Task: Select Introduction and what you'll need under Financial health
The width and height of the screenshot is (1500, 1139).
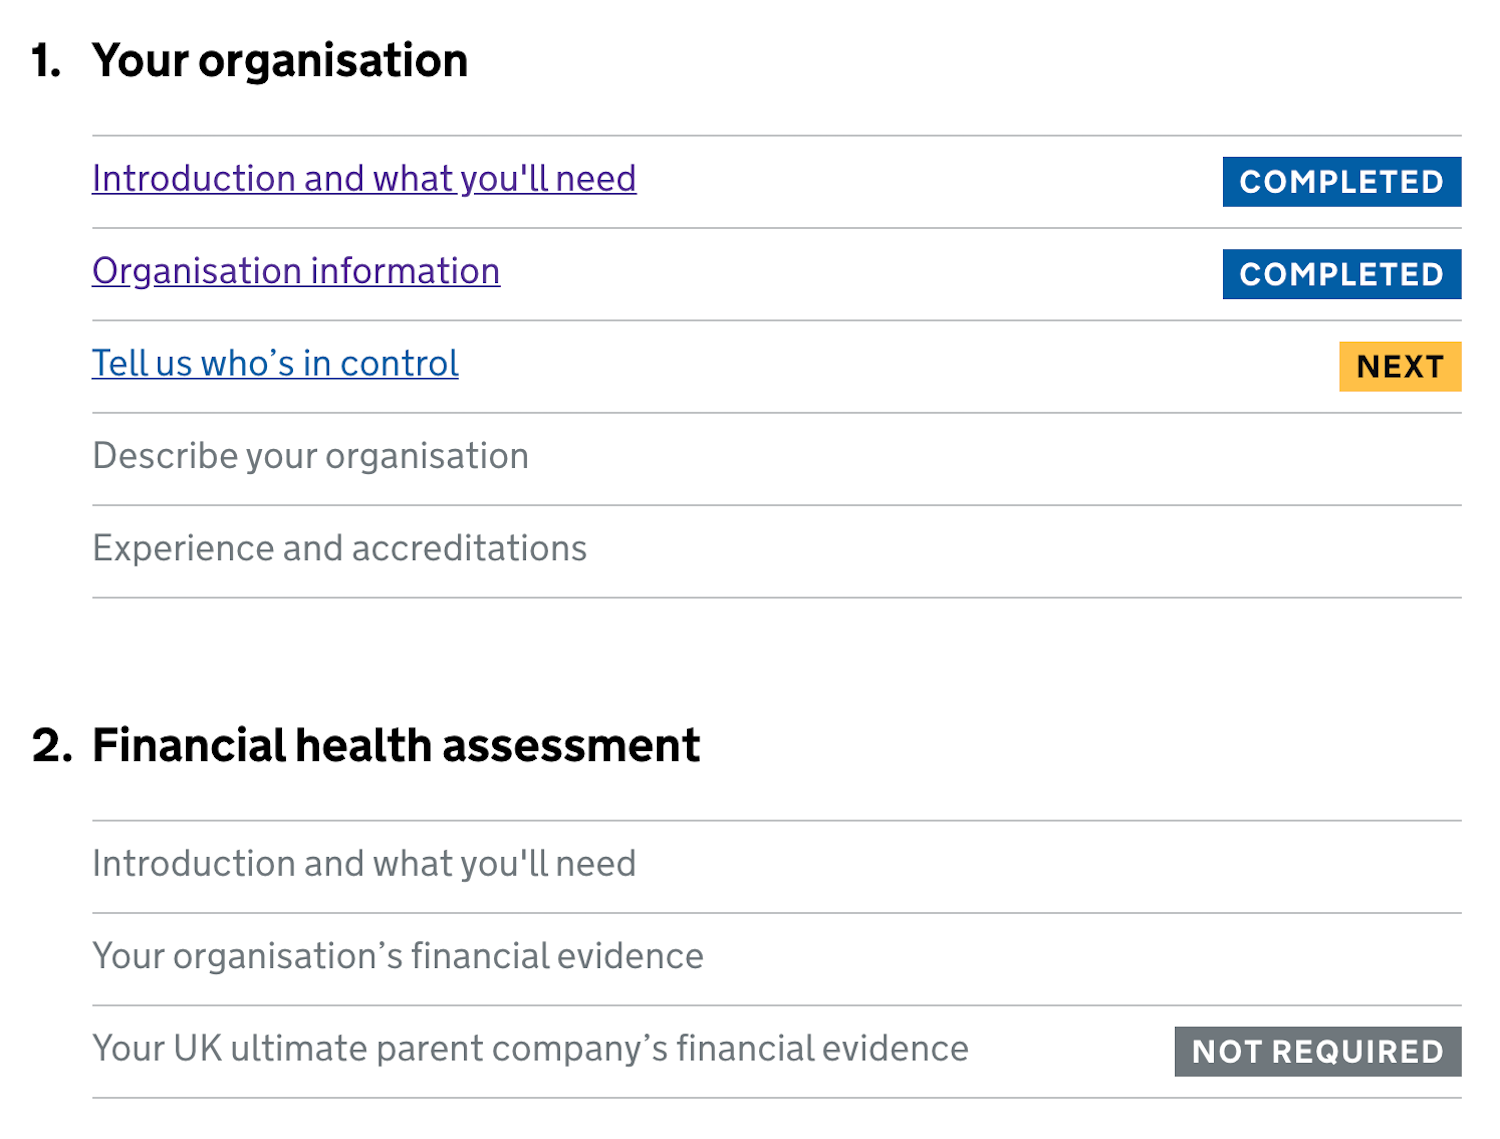Action: [364, 864]
